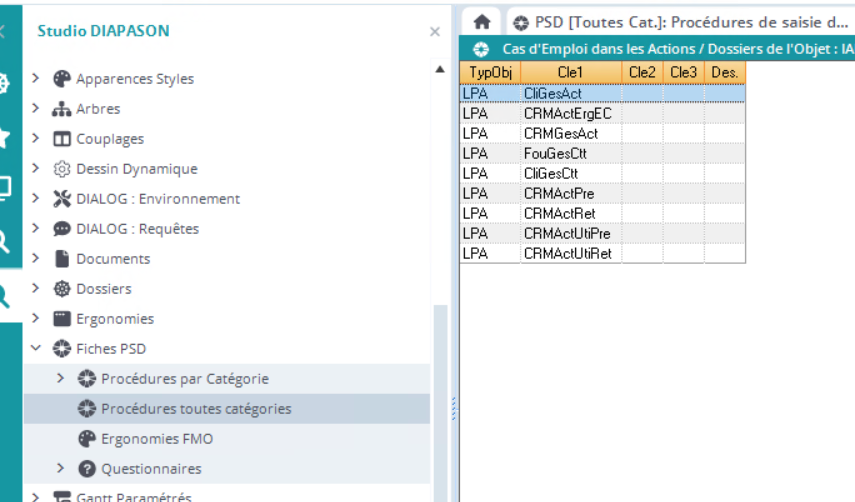Expand the Documents tree node

click(37, 259)
